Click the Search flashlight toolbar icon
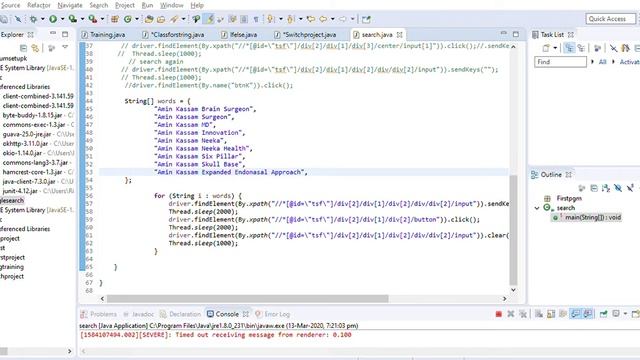The image size is (640, 360). pos(175,19)
